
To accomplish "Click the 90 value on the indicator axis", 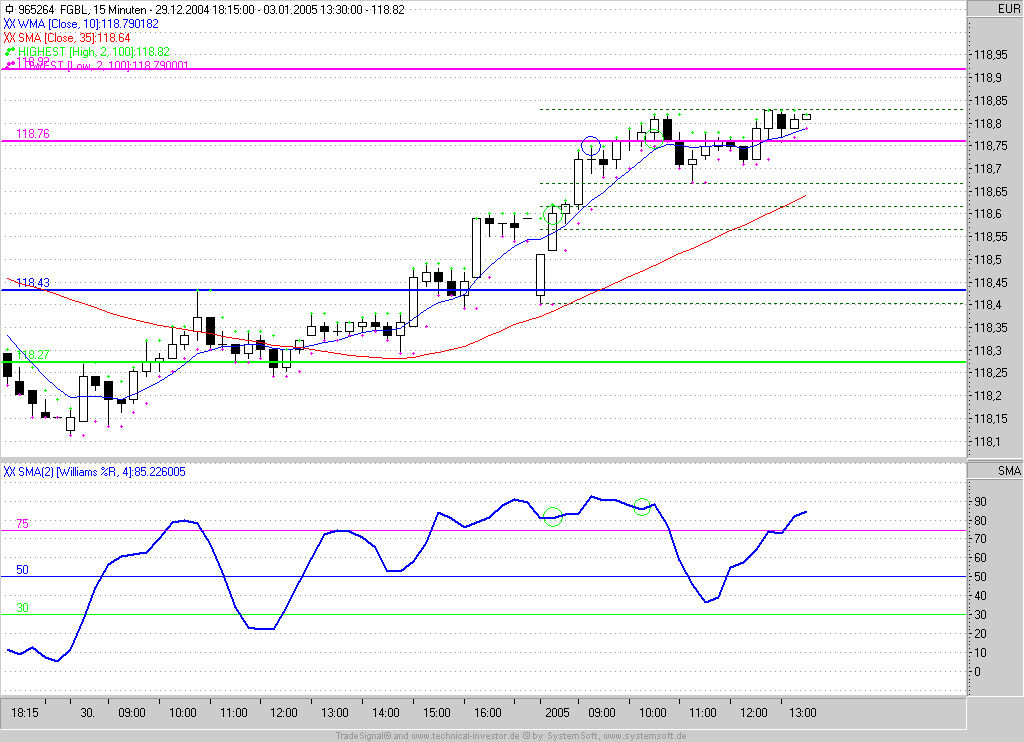I will [x=980, y=502].
